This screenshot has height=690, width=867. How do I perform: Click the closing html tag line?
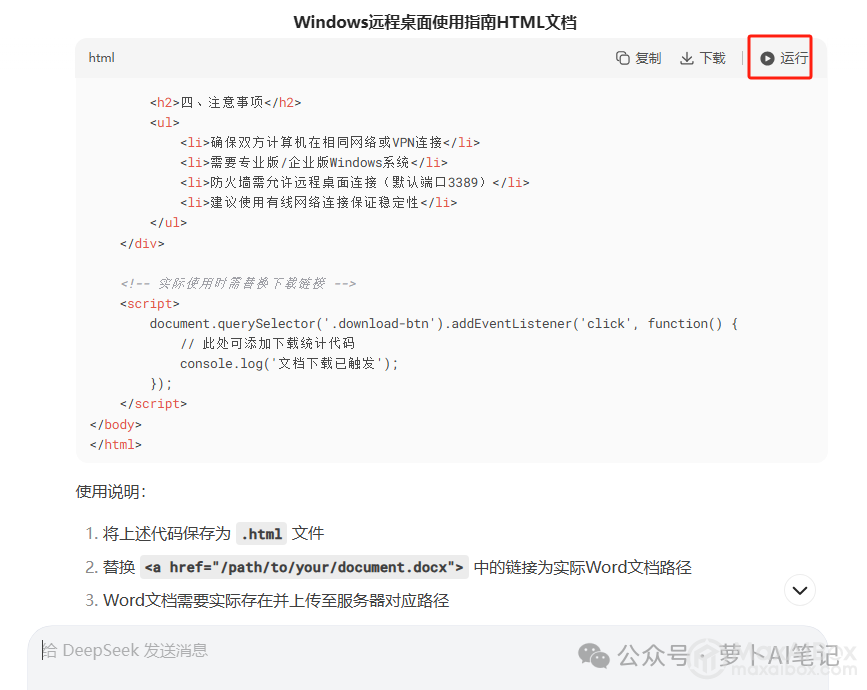point(116,445)
